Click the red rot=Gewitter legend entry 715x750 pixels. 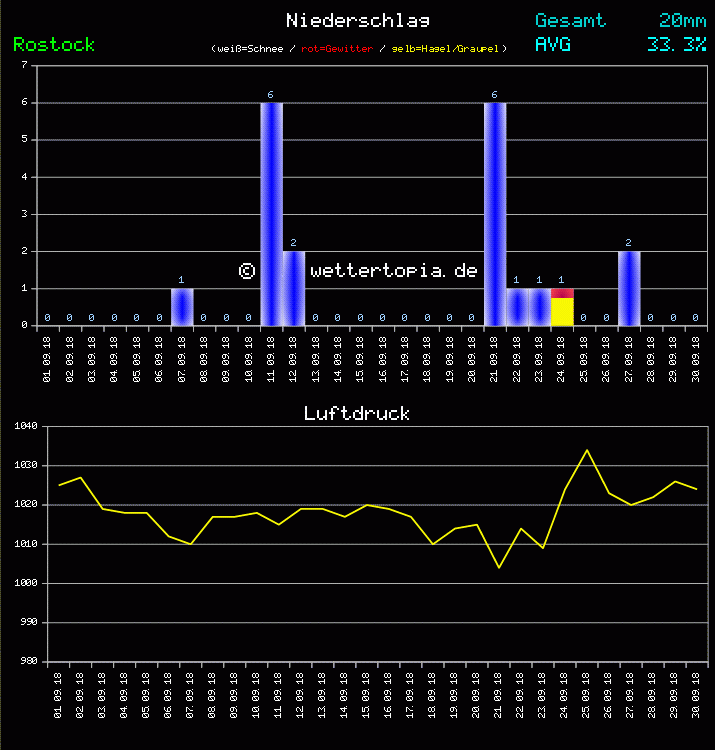pyautogui.click(x=337, y=49)
